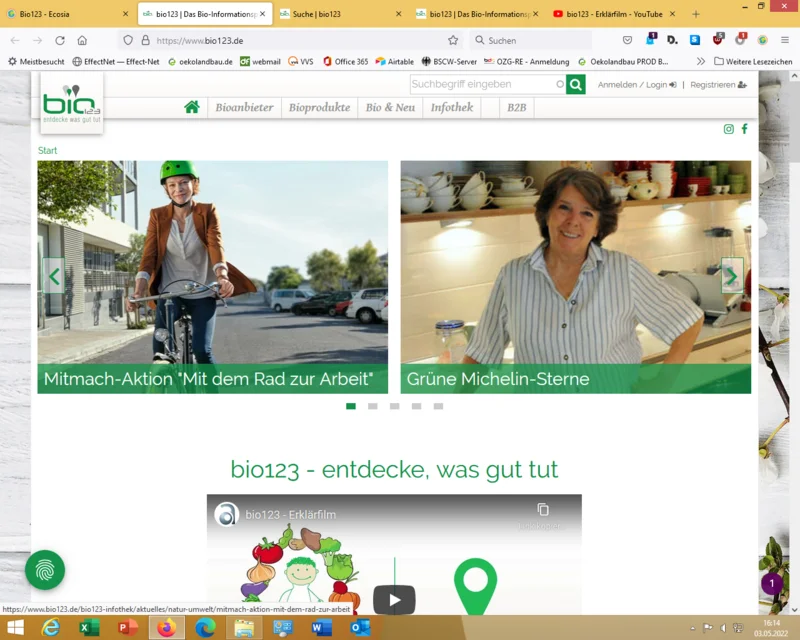The width and height of the screenshot is (800, 640).
Task: Expand hidden bookmarks with double chevron
Action: pyautogui.click(x=701, y=61)
